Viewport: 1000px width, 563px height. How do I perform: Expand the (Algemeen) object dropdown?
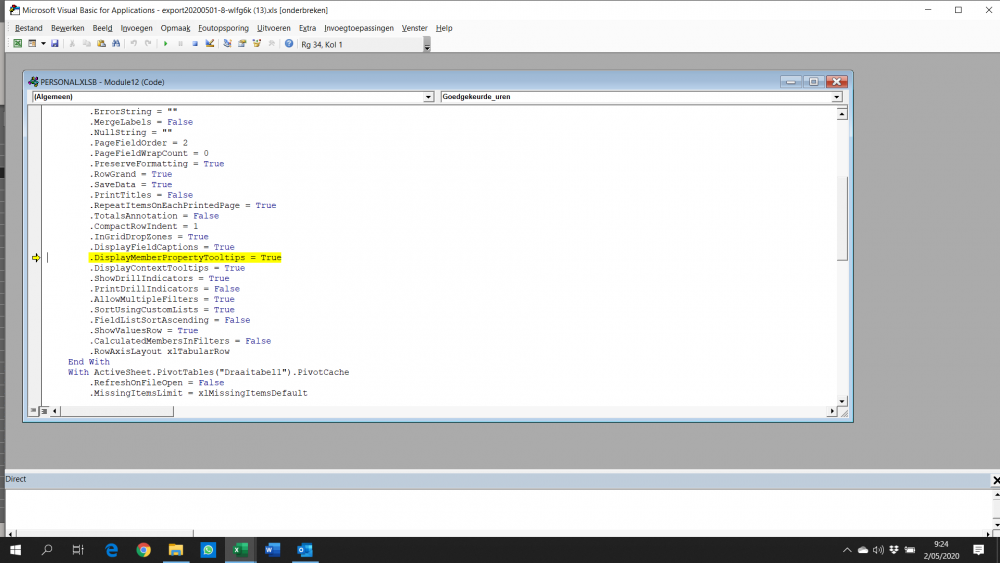[x=429, y=97]
